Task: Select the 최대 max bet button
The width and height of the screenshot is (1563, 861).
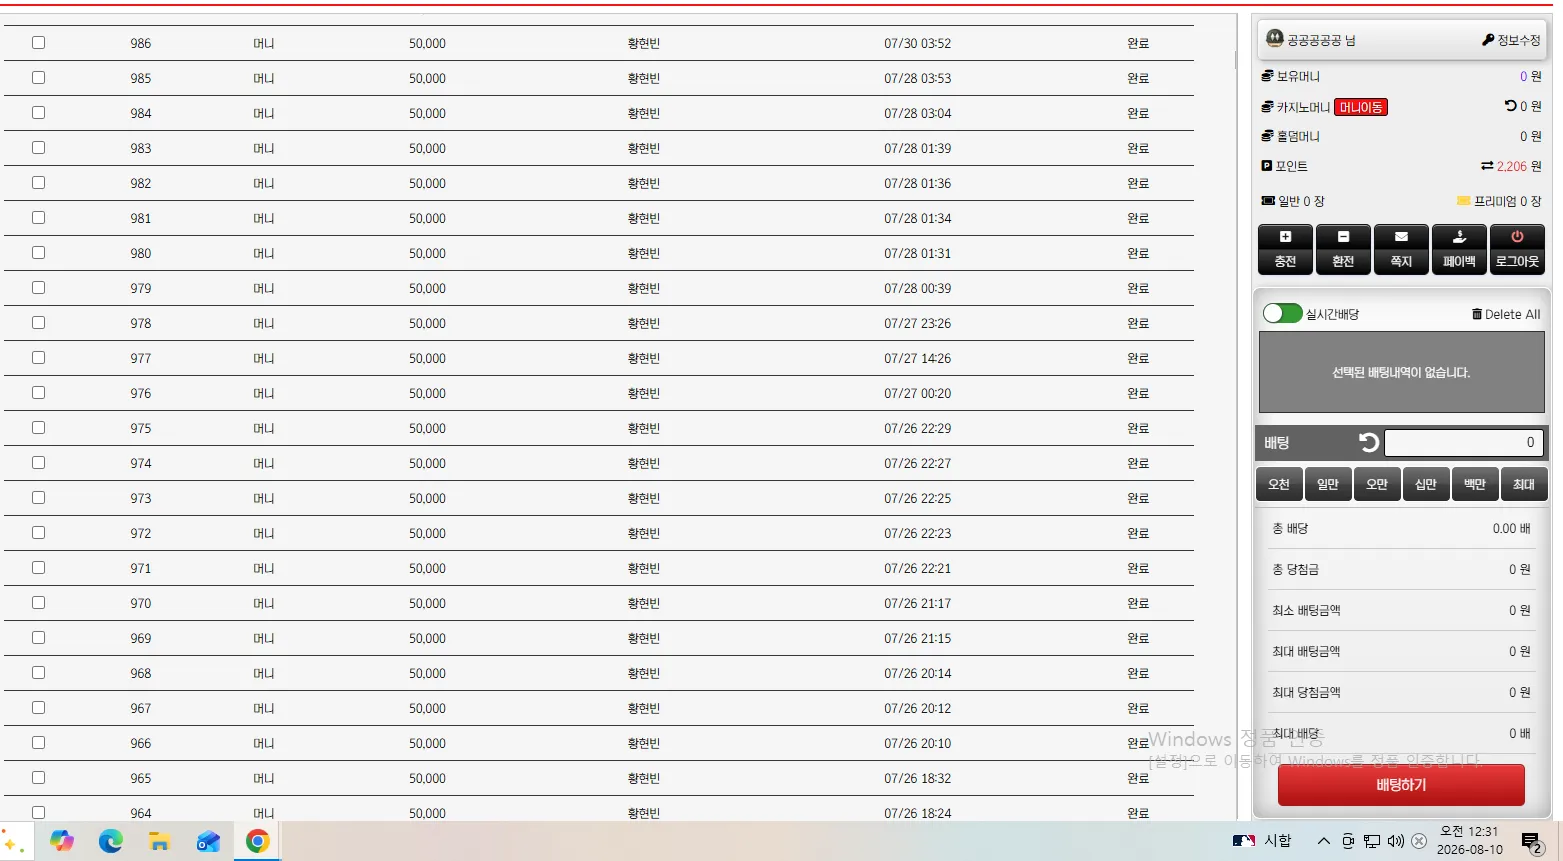Action: tap(1524, 484)
